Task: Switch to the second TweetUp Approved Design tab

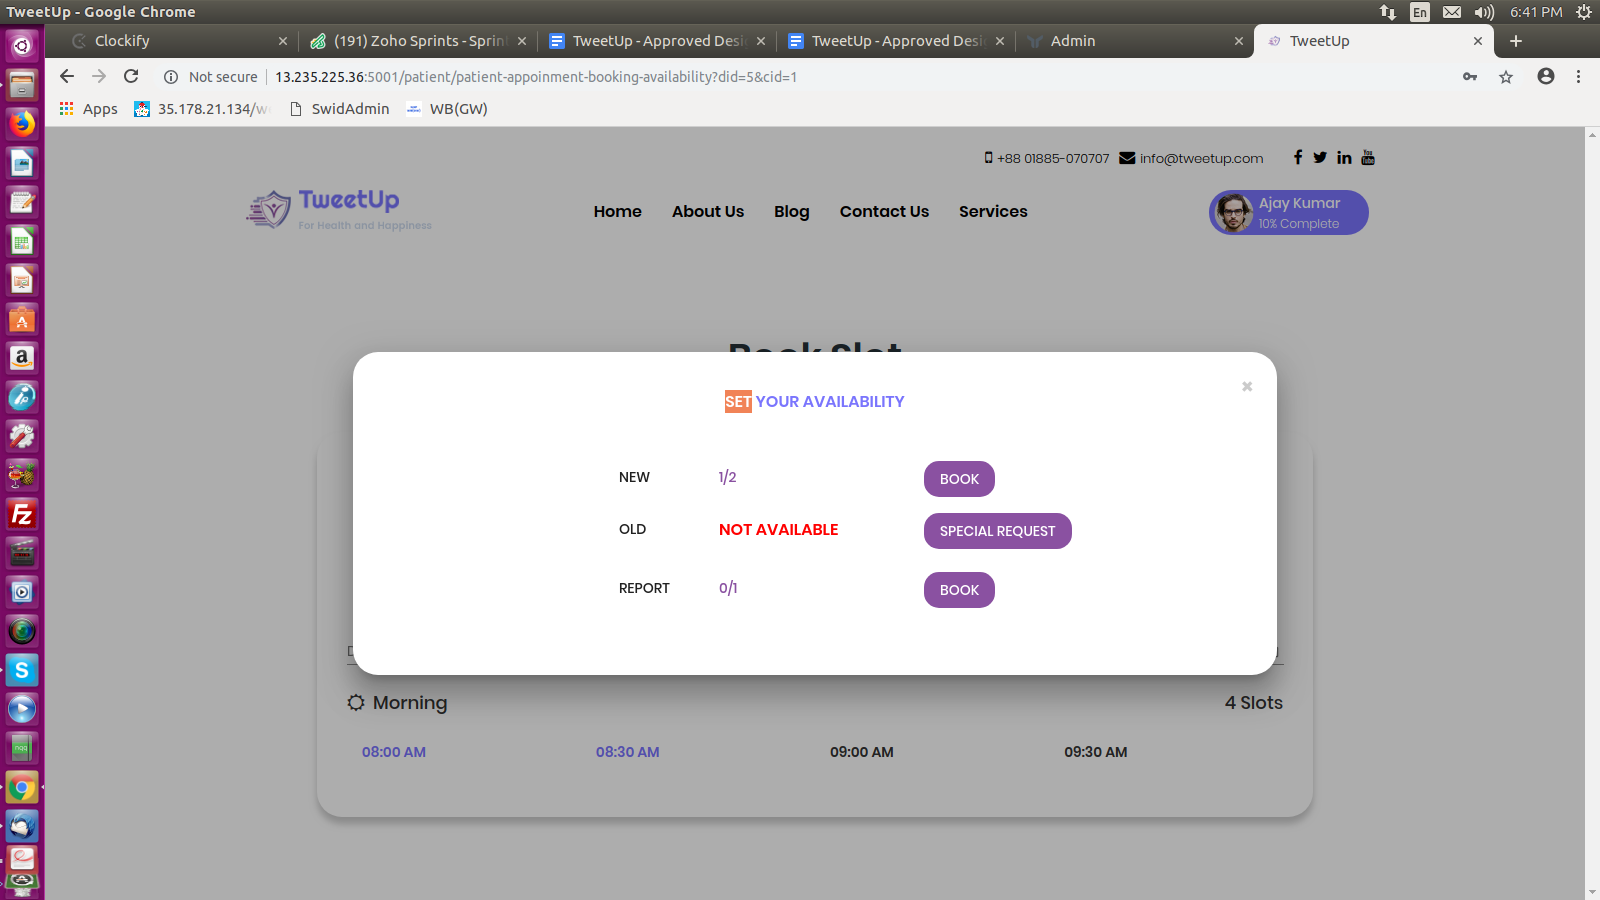Action: pyautogui.click(x=896, y=41)
